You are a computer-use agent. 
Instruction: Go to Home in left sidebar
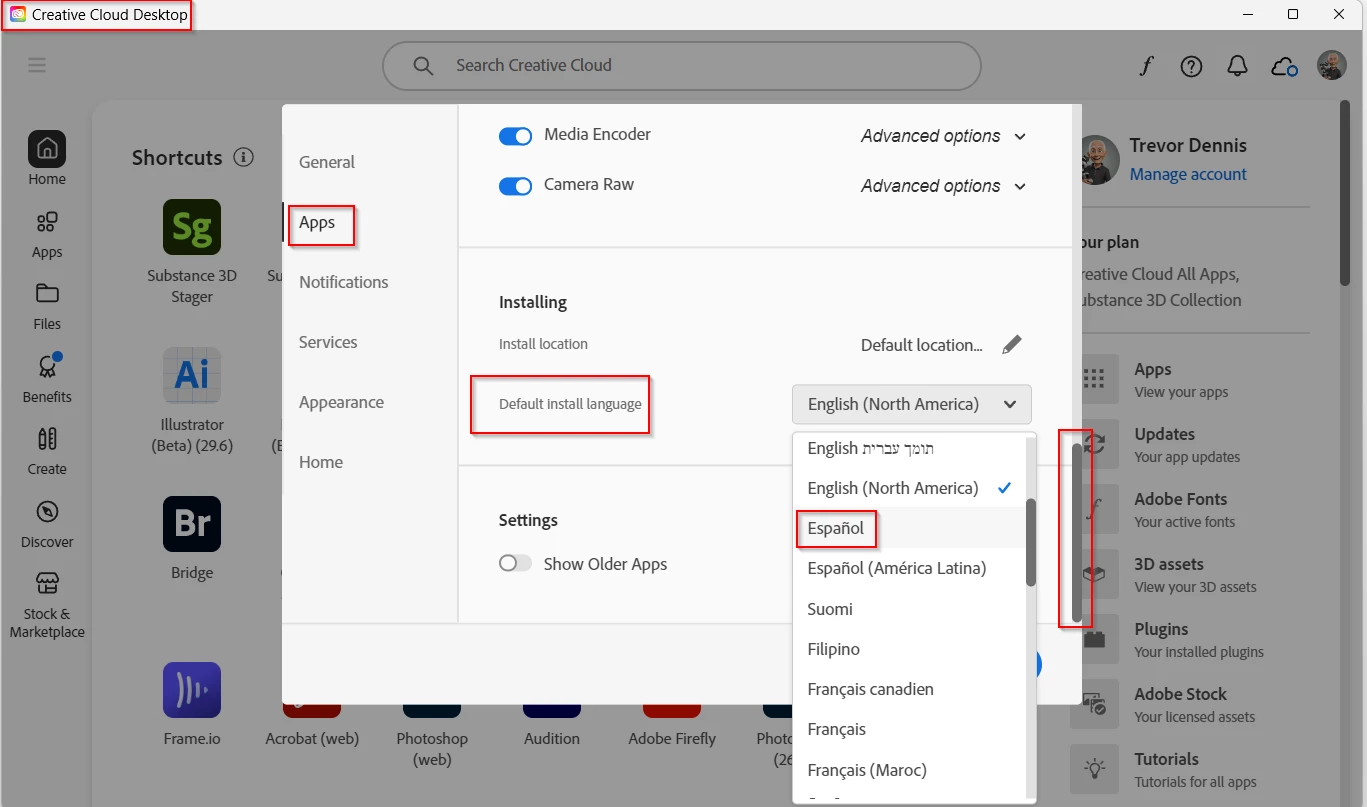(47, 159)
